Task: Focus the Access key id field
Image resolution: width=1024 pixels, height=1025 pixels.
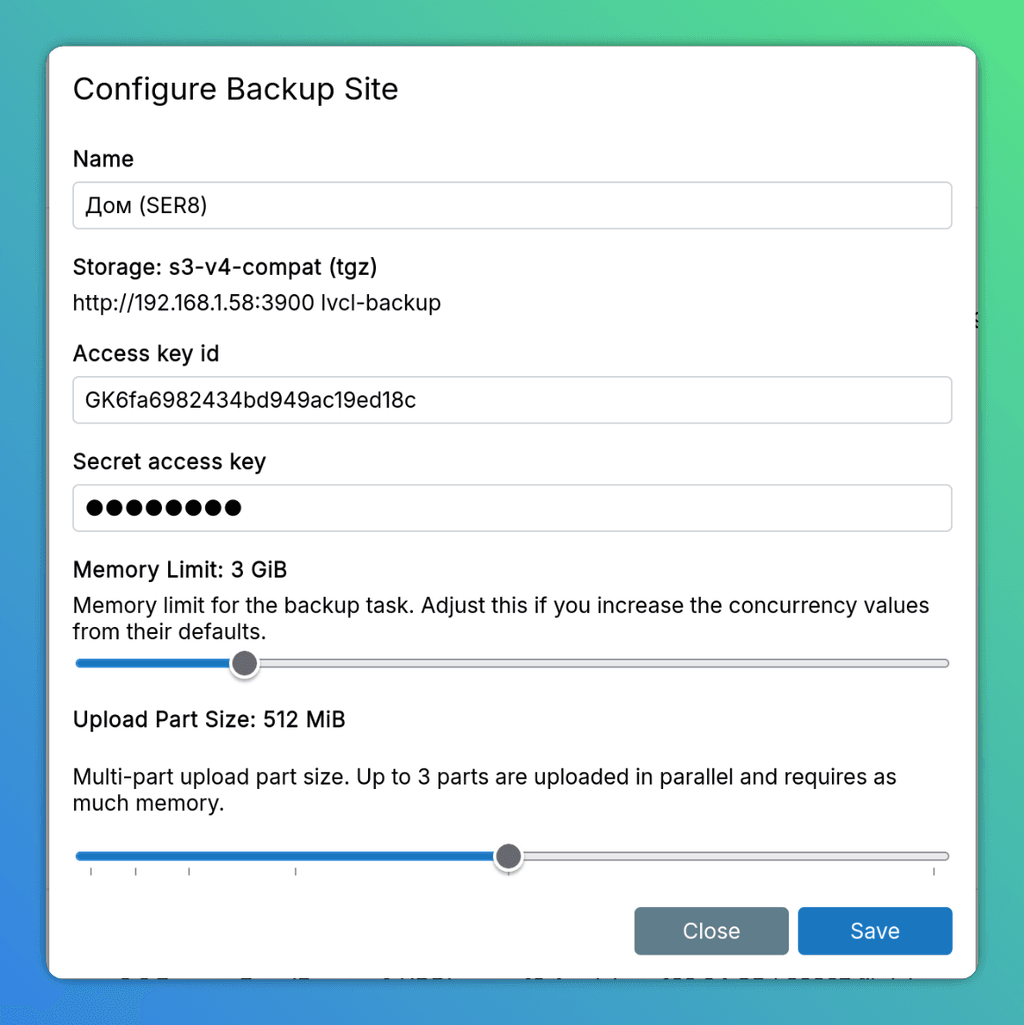Action: click(x=511, y=400)
